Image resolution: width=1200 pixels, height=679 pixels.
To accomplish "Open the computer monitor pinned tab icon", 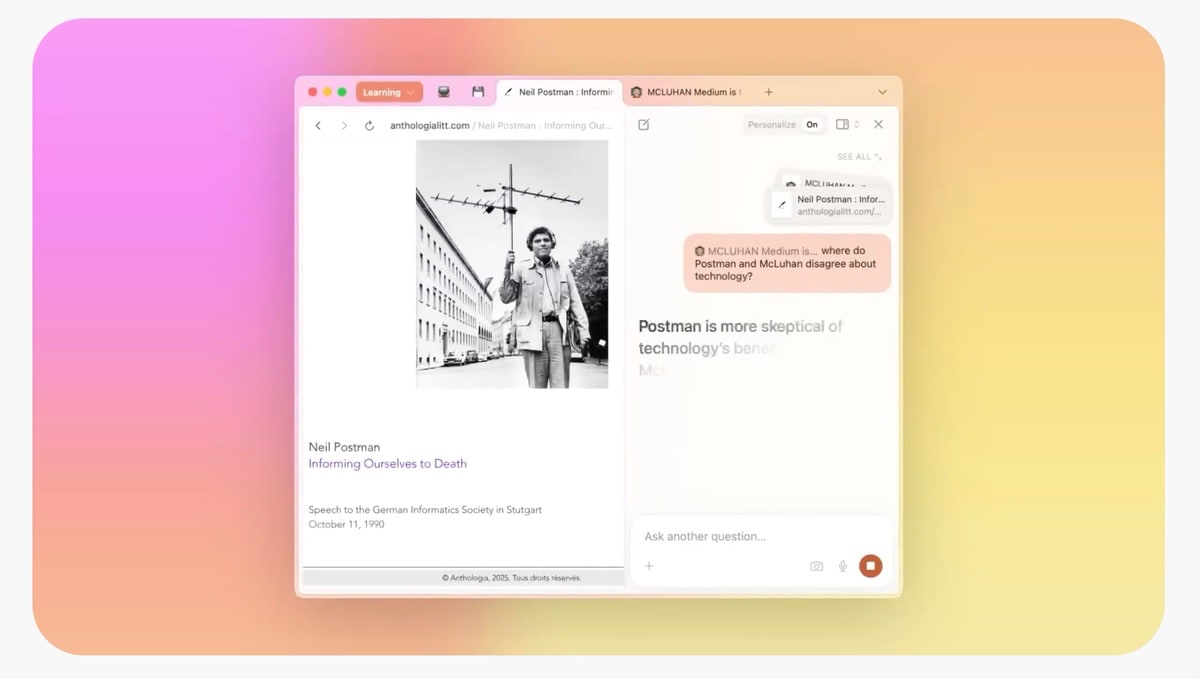I will coord(444,92).
